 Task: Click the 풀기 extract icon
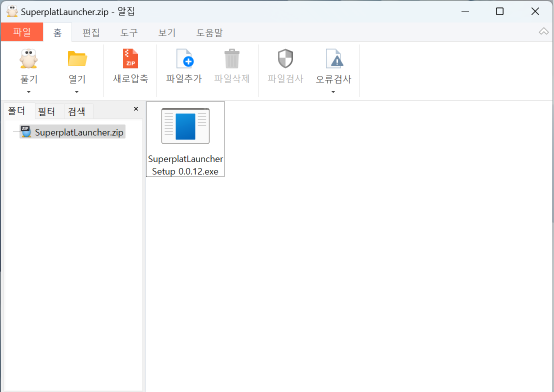pos(29,59)
